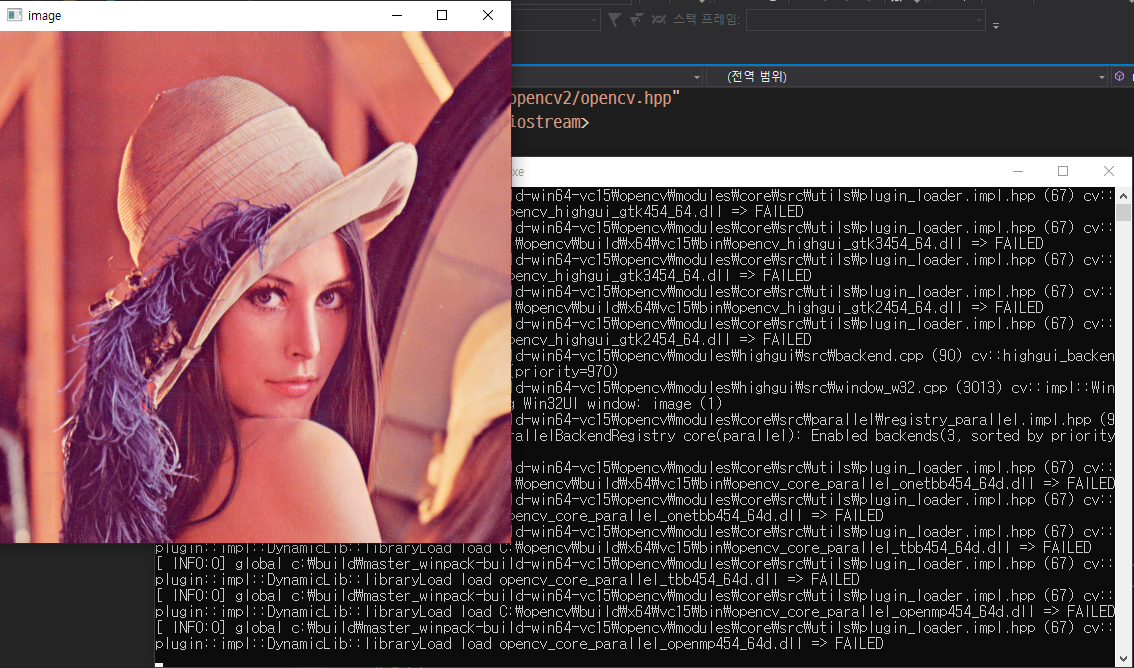Click the console scrollbar down arrow
The height and width of the screenshot is (668, 1134).
(x=1123, y=658)
